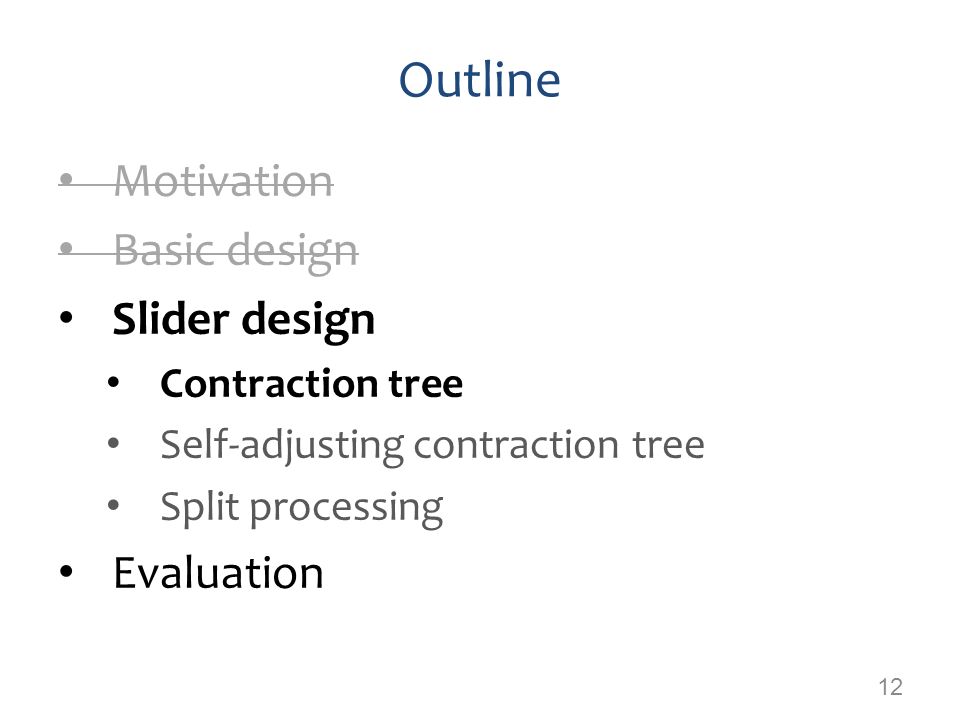Screen dimensions: 960x720
Task: Click the Self-adjusting contraction tree line
Action: click(432, 445)
